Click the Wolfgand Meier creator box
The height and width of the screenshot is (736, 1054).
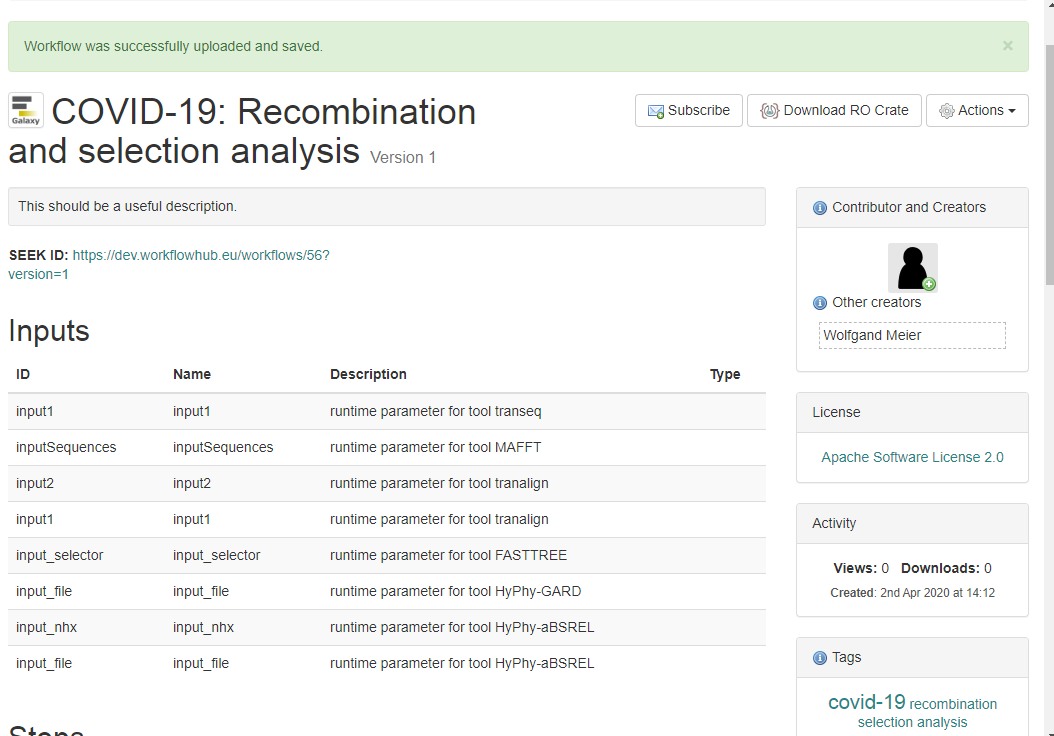tap(912, 335)
